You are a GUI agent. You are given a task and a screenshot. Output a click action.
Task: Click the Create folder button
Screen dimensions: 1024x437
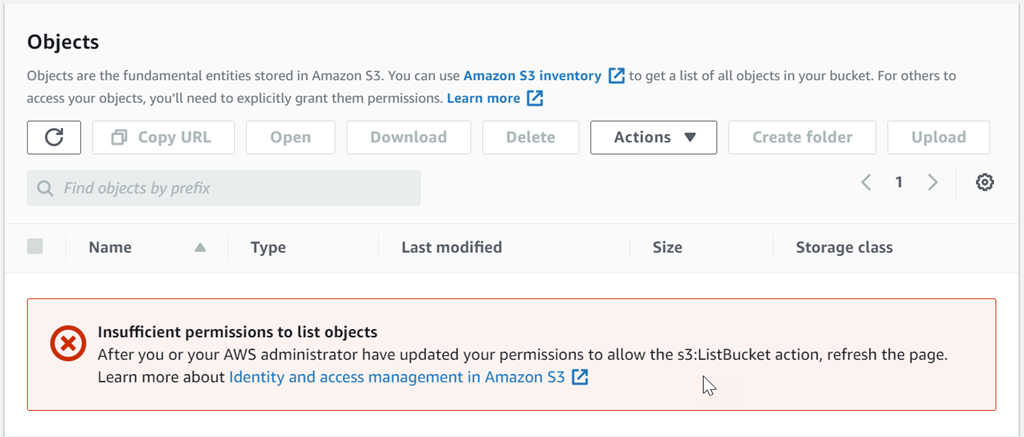coord(802,137)
